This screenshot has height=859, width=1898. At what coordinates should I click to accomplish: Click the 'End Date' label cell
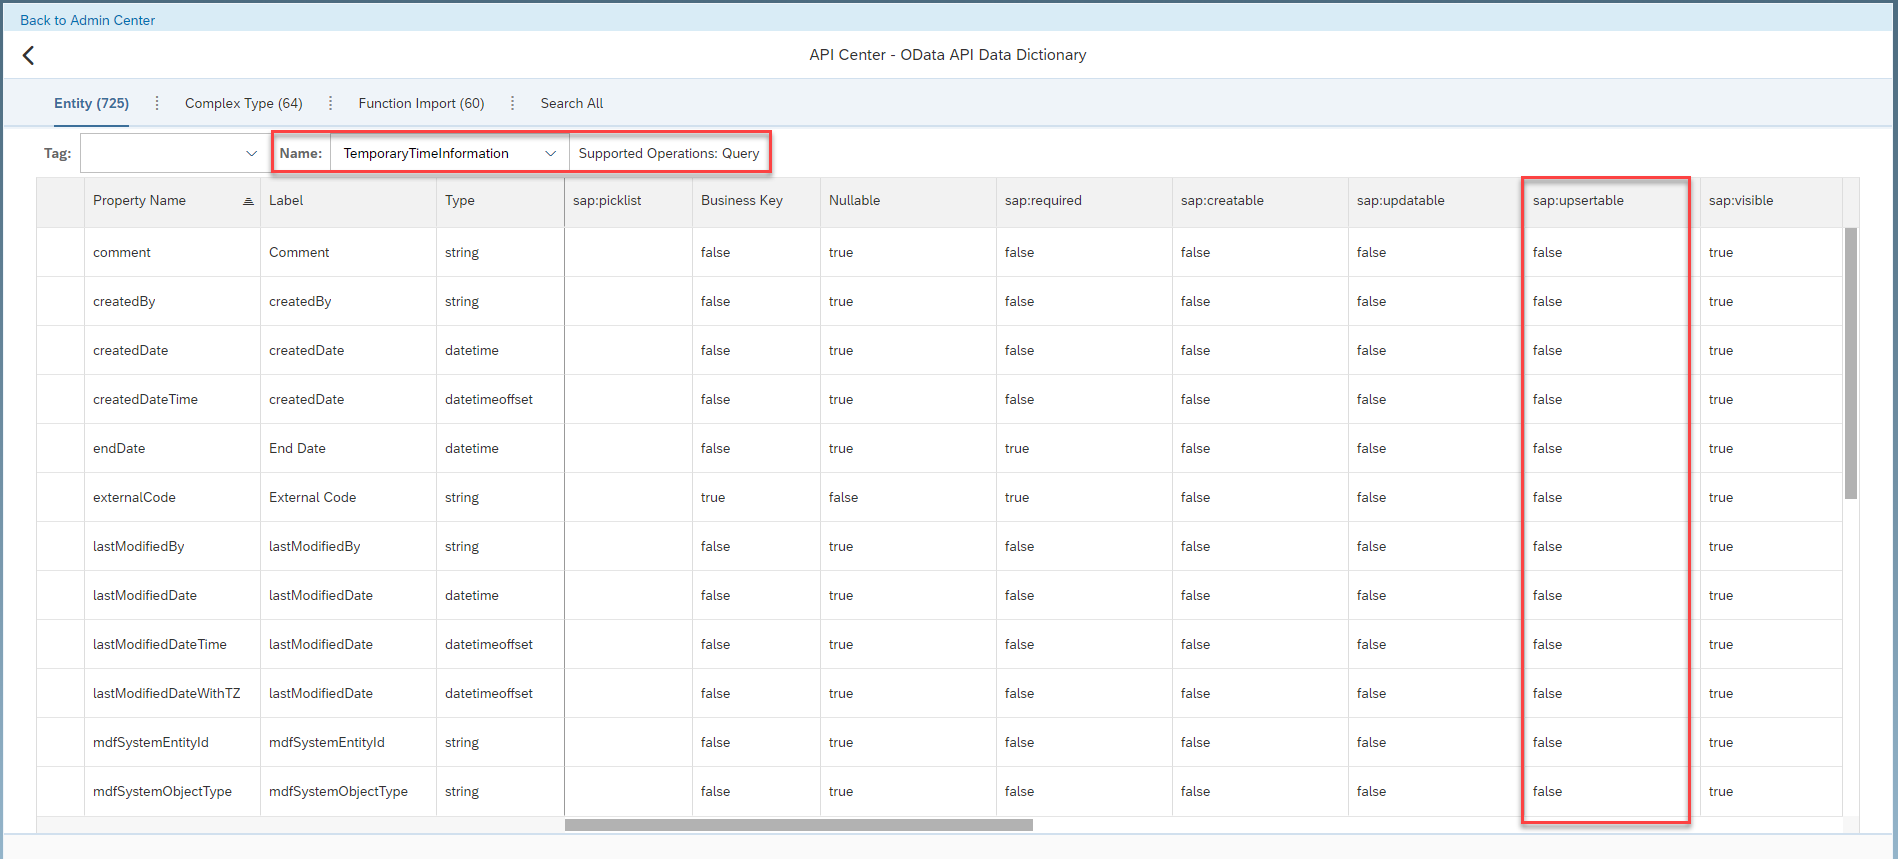(x=348, y=448)
